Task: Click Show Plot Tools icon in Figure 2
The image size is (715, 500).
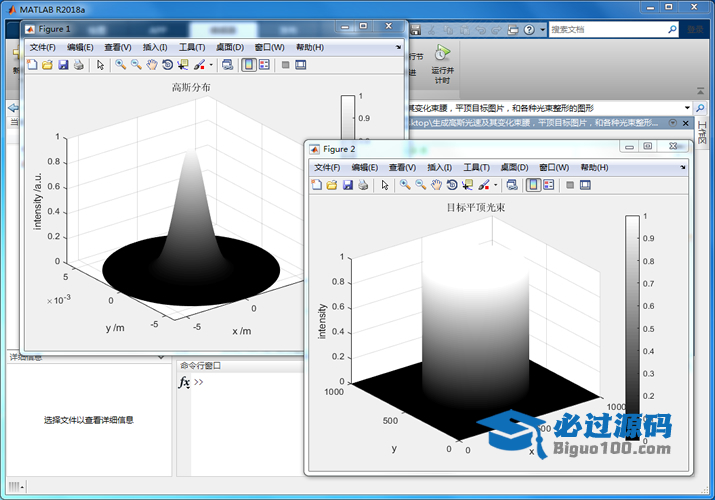Action: (x=585, y=185)
